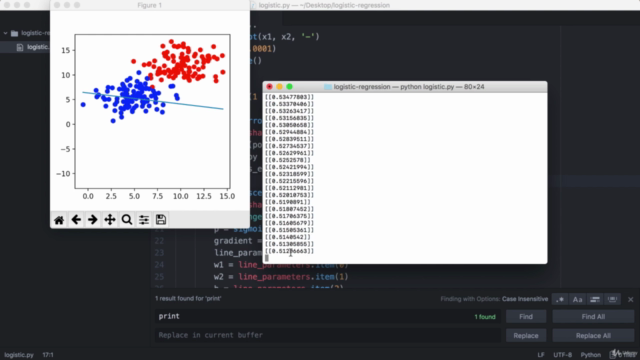Click code line number 23 in gutter

[x=159, y=253]
